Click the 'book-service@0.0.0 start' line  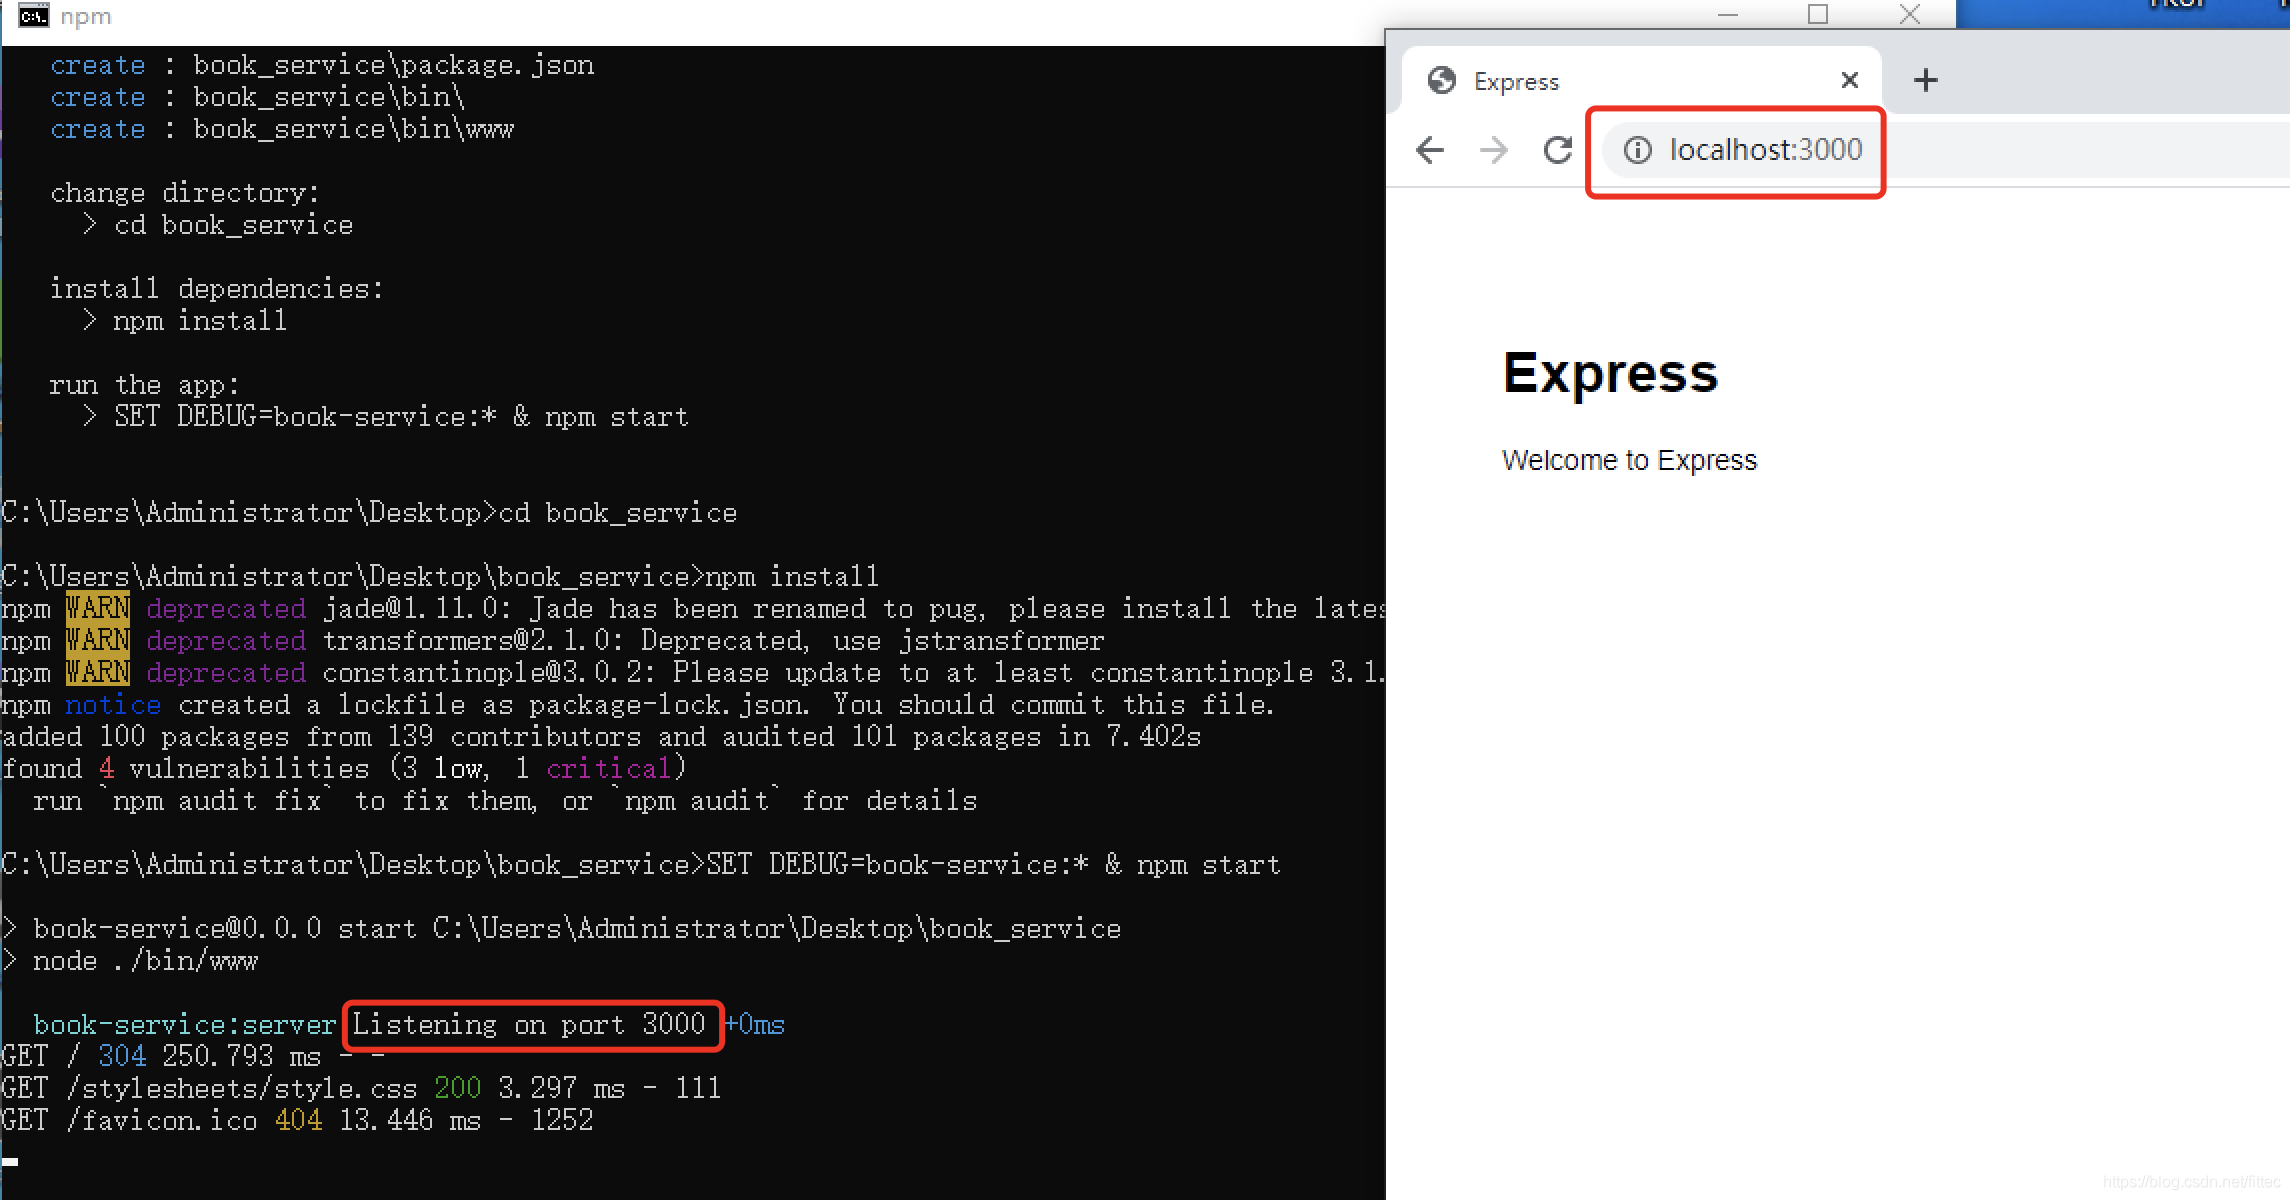[561, 929]
